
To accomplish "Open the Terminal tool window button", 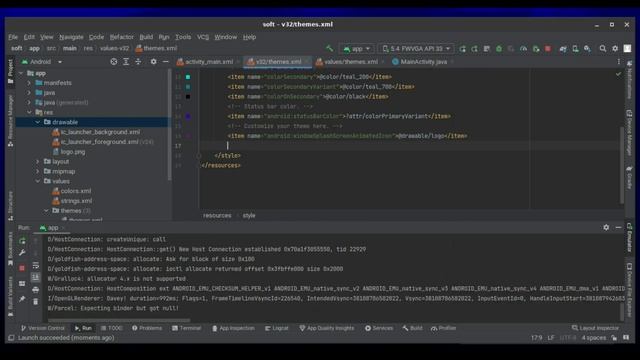I will pyautogui.click(x=187, y=328).
